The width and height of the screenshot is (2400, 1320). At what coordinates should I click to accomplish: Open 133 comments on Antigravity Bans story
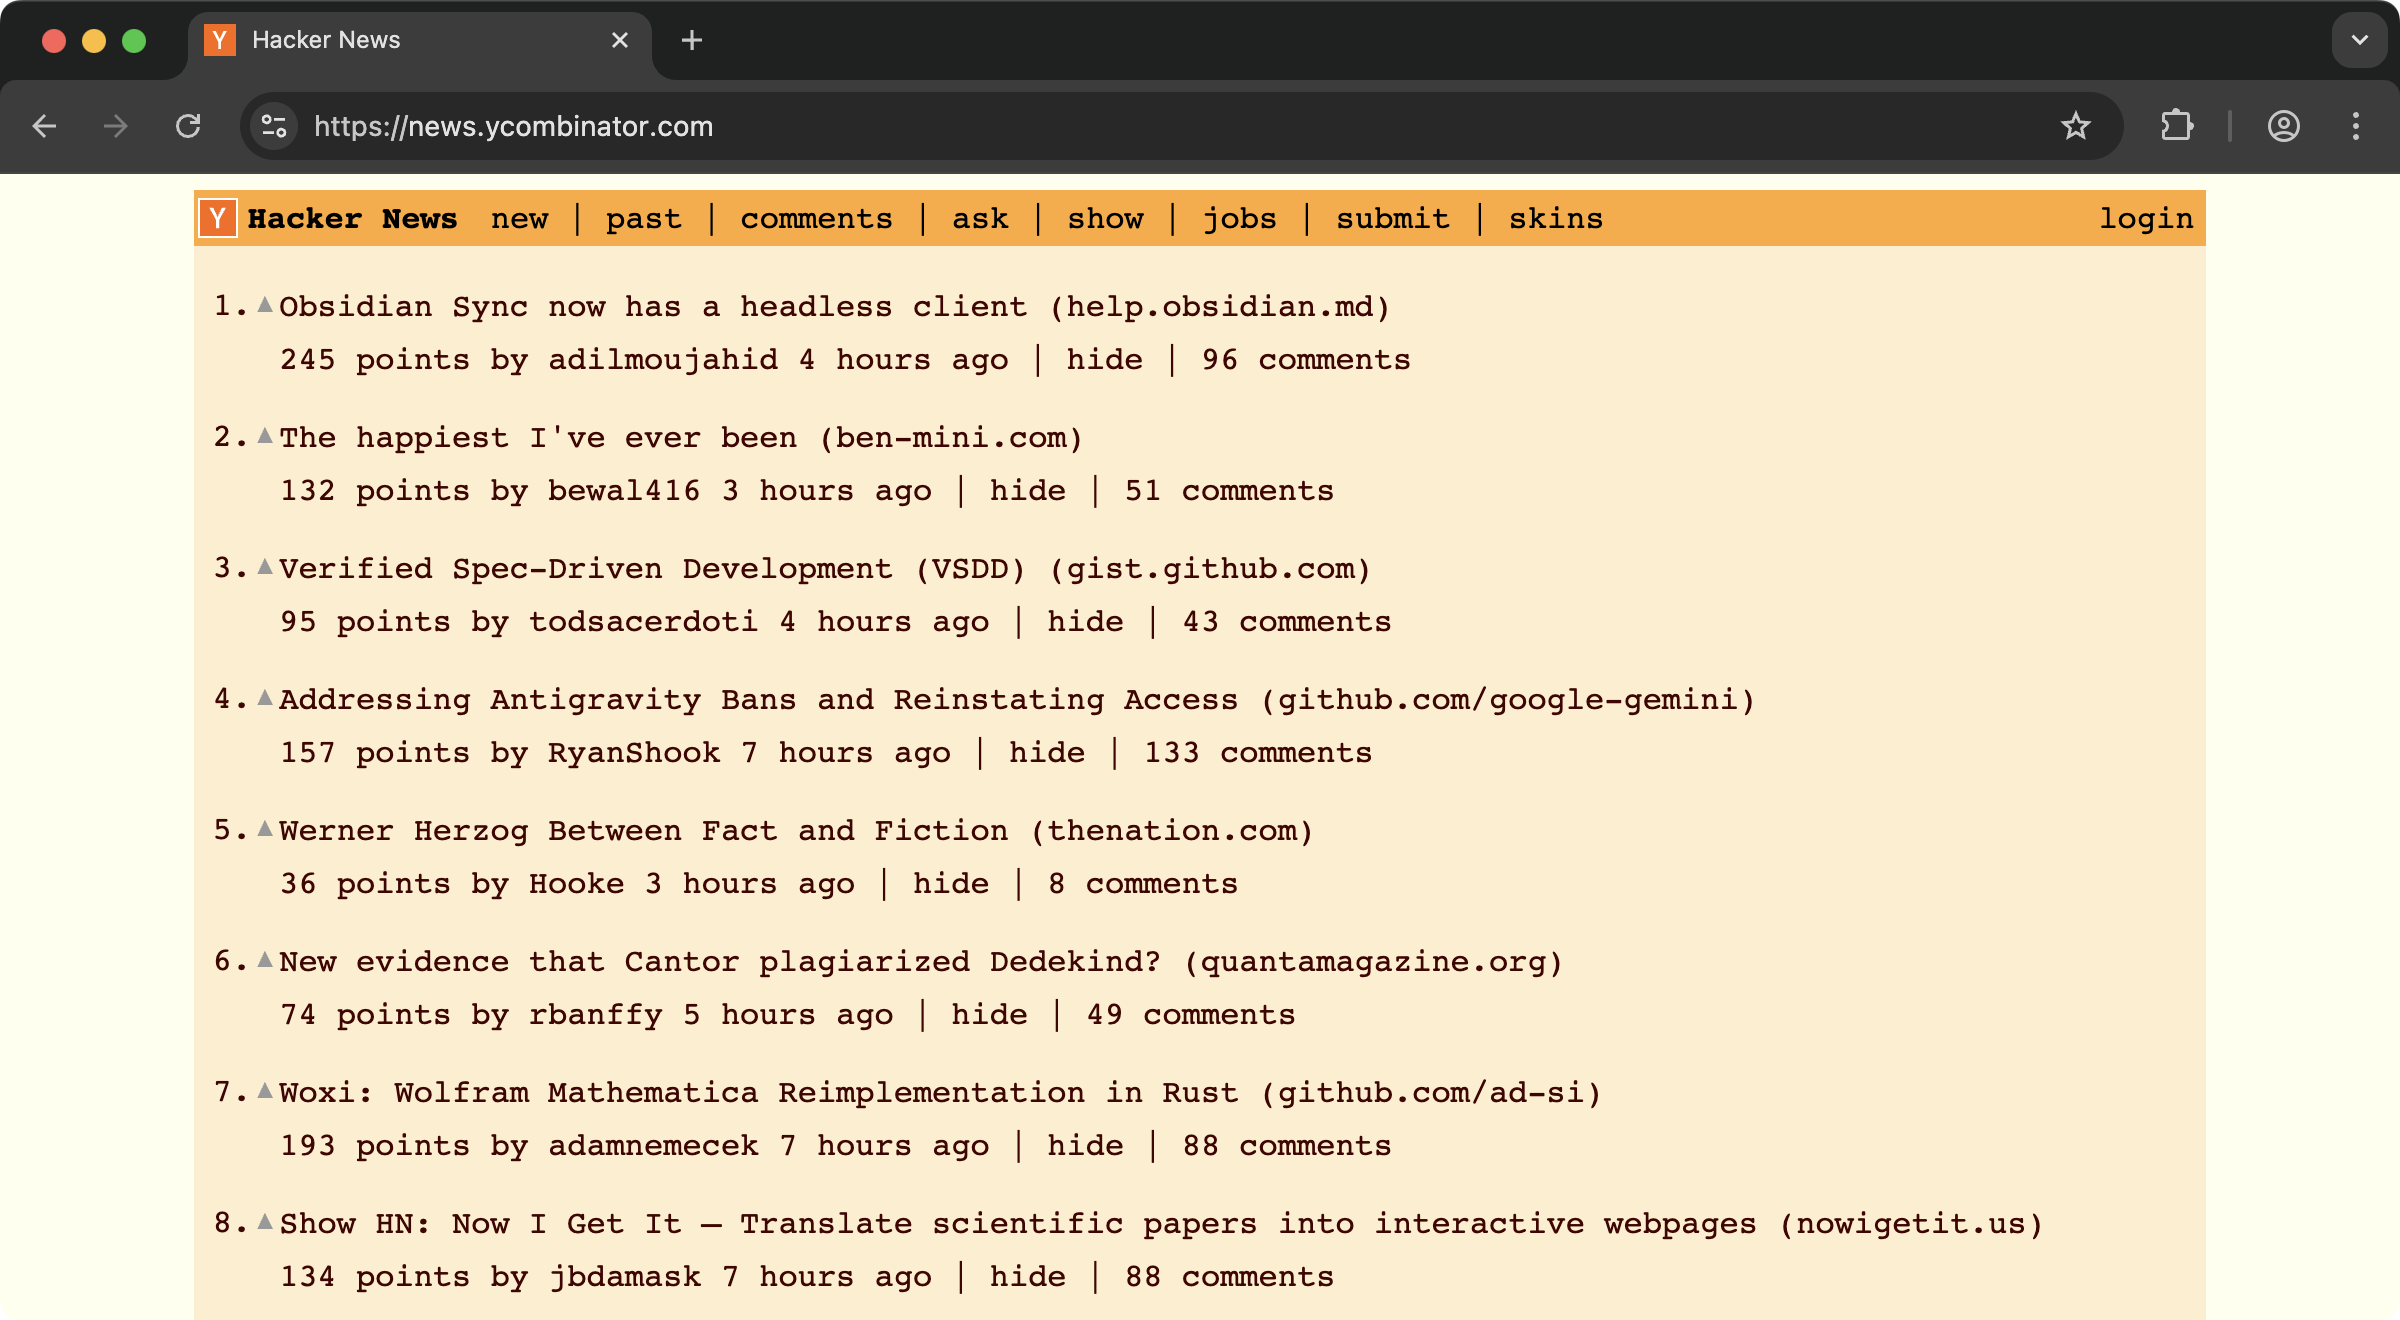point(1257,753)
